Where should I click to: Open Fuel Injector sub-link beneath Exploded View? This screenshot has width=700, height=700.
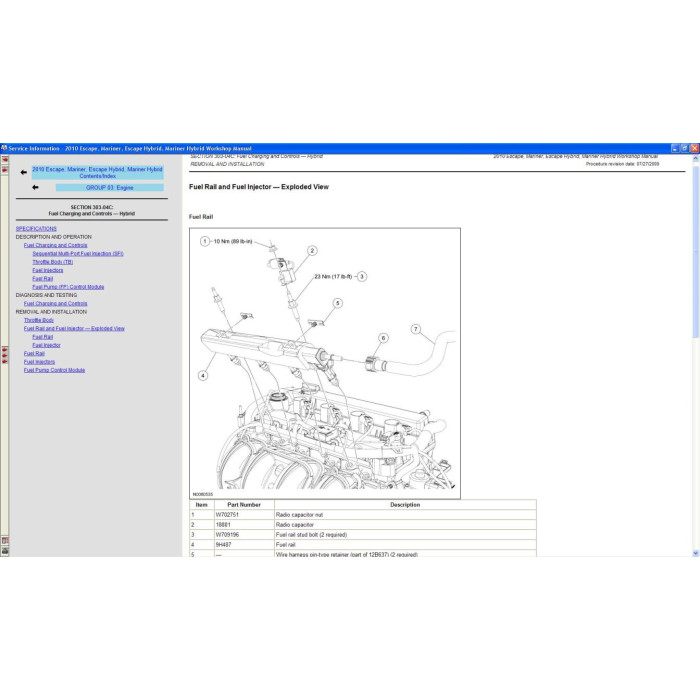pyautogui.click(x=46, y=345)
